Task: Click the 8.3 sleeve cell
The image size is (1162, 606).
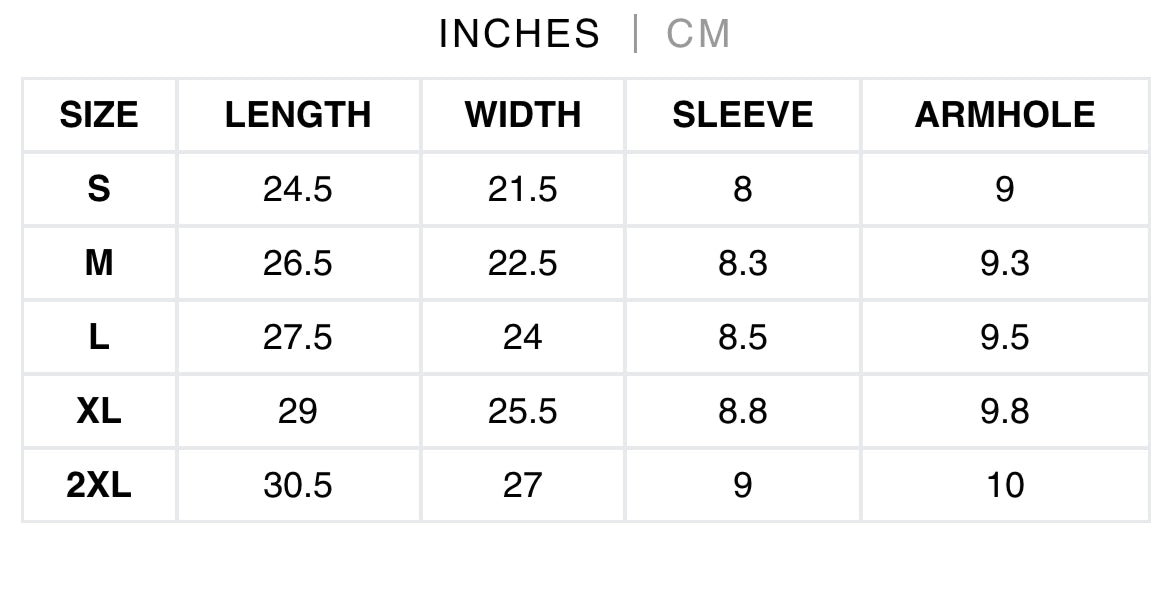Action: pyautogui.click(x=742, y=263)
